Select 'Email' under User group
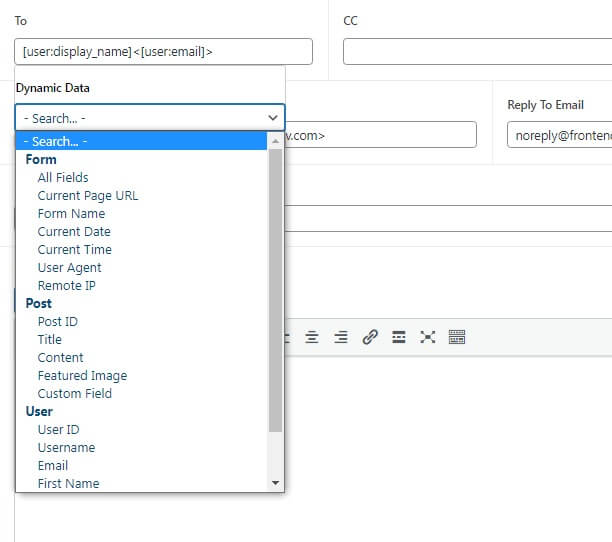Image resolution: width=612 pixels, height=542 pixels. click(x=141, y=466)
